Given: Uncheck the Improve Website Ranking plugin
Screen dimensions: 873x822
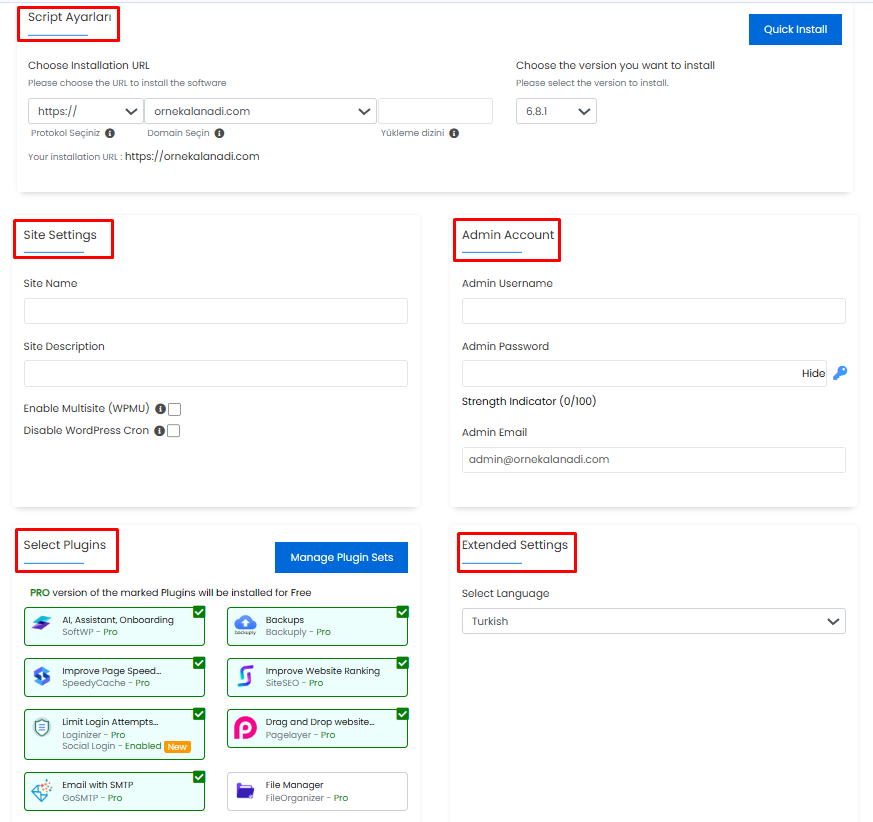Looking at the screenshot, I should (403, 663).
